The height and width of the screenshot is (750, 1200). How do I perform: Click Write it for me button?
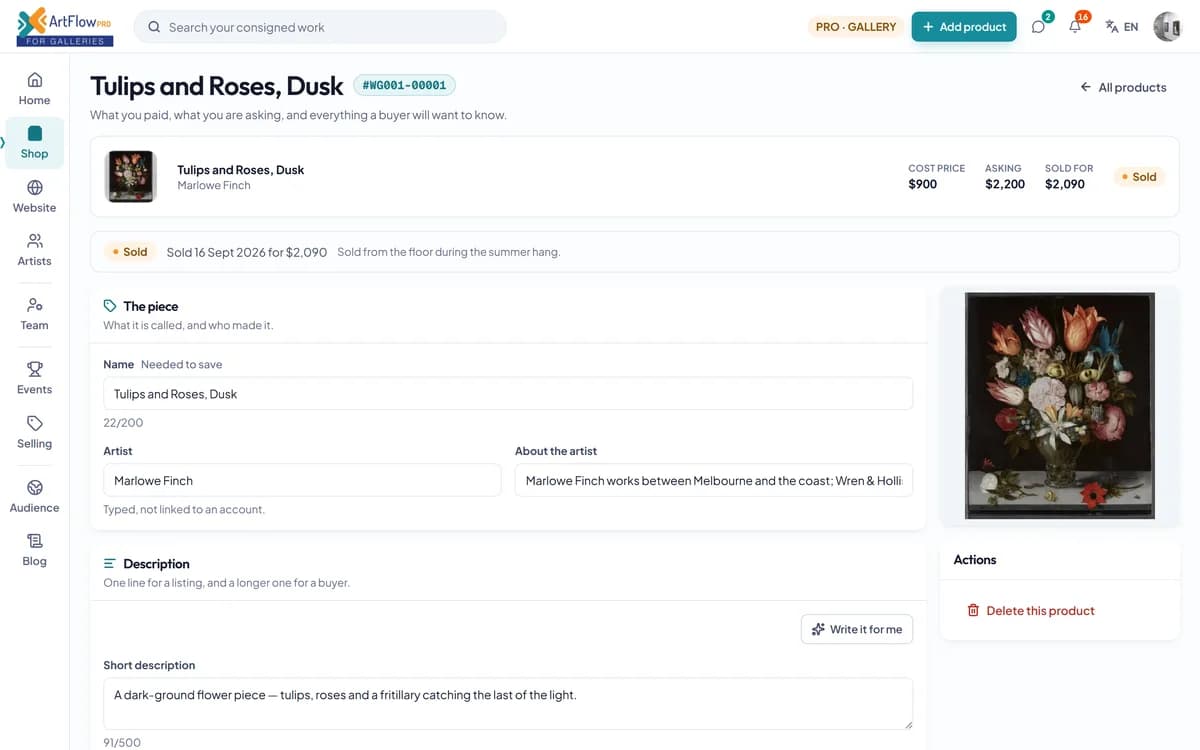[857, 629]
